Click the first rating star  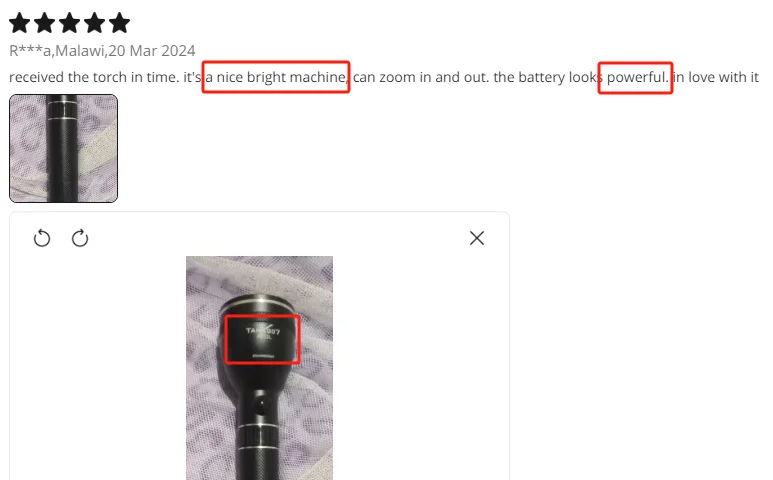coord(20,23)
